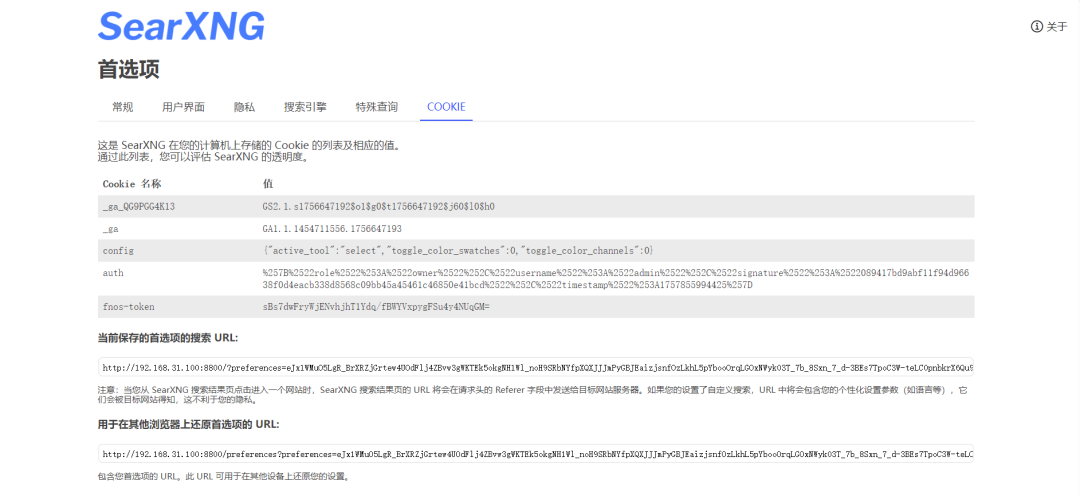This screenshot has height=496, width=1080.
Task: Open the 搜索引擎 tab
Action: pos(305,107)
